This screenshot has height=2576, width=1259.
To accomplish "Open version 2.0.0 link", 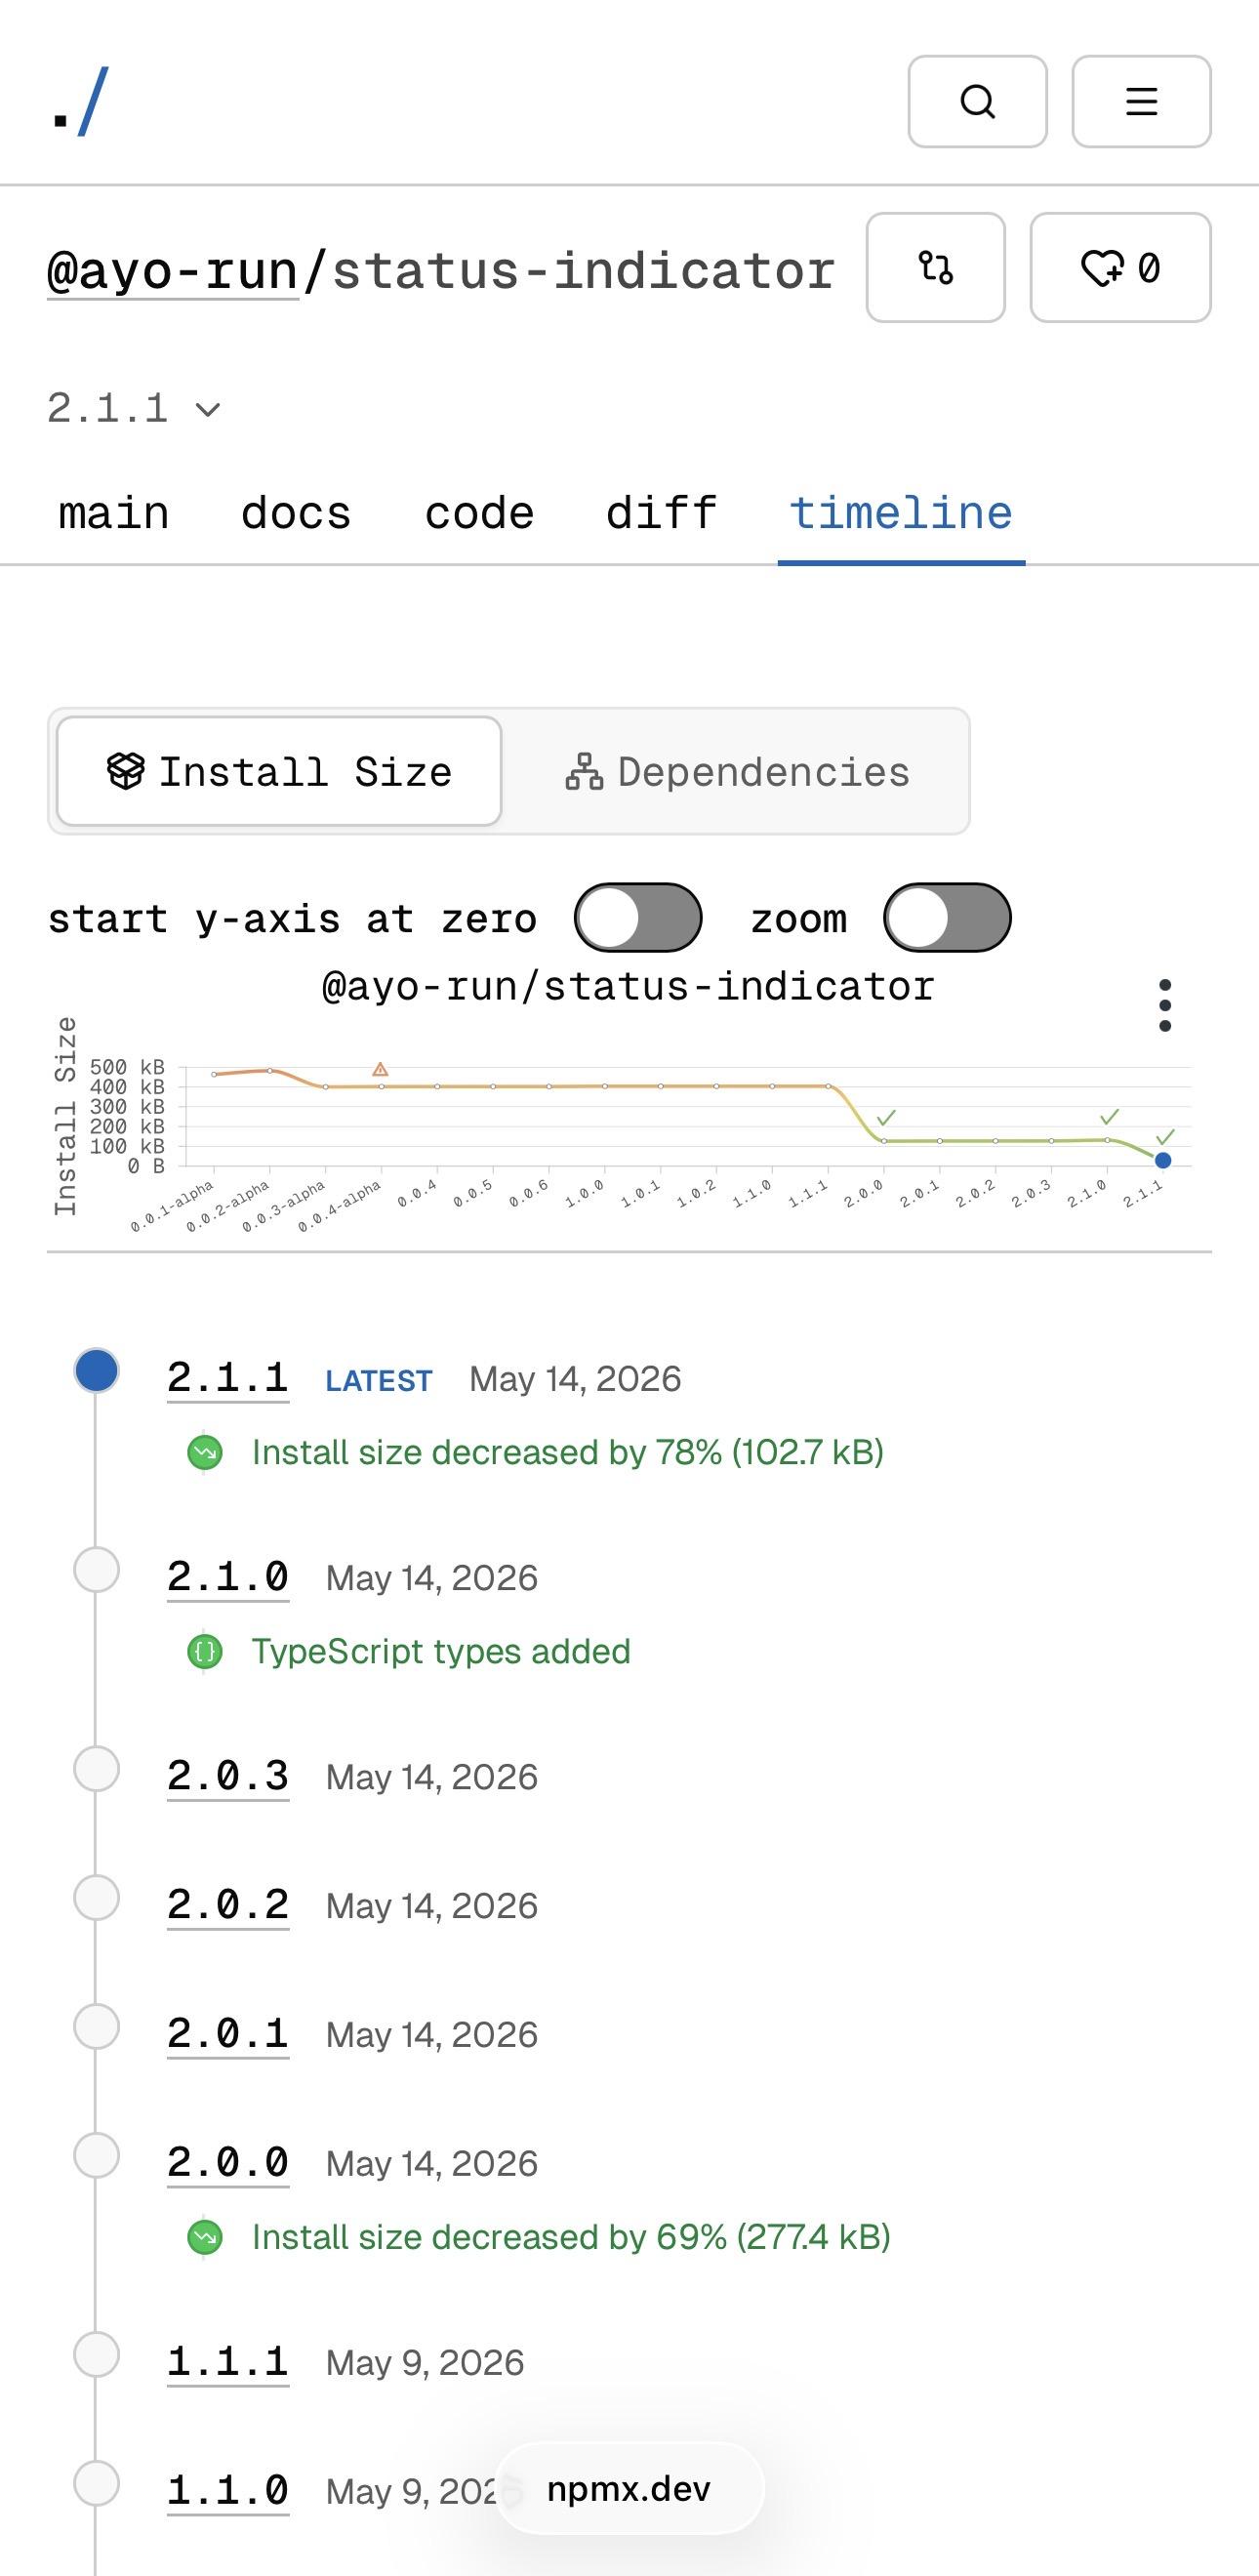I will (228, 2162).
